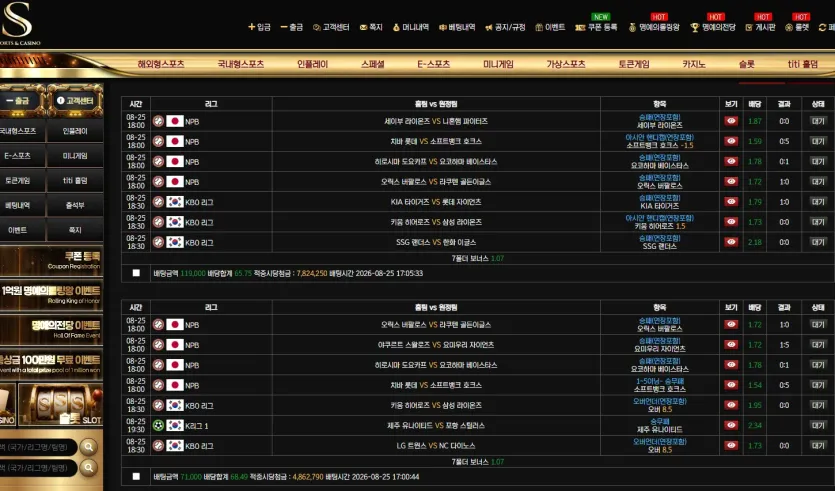Click LG 트윈스 VS NC 다이노스 matchup

point(436,446)
